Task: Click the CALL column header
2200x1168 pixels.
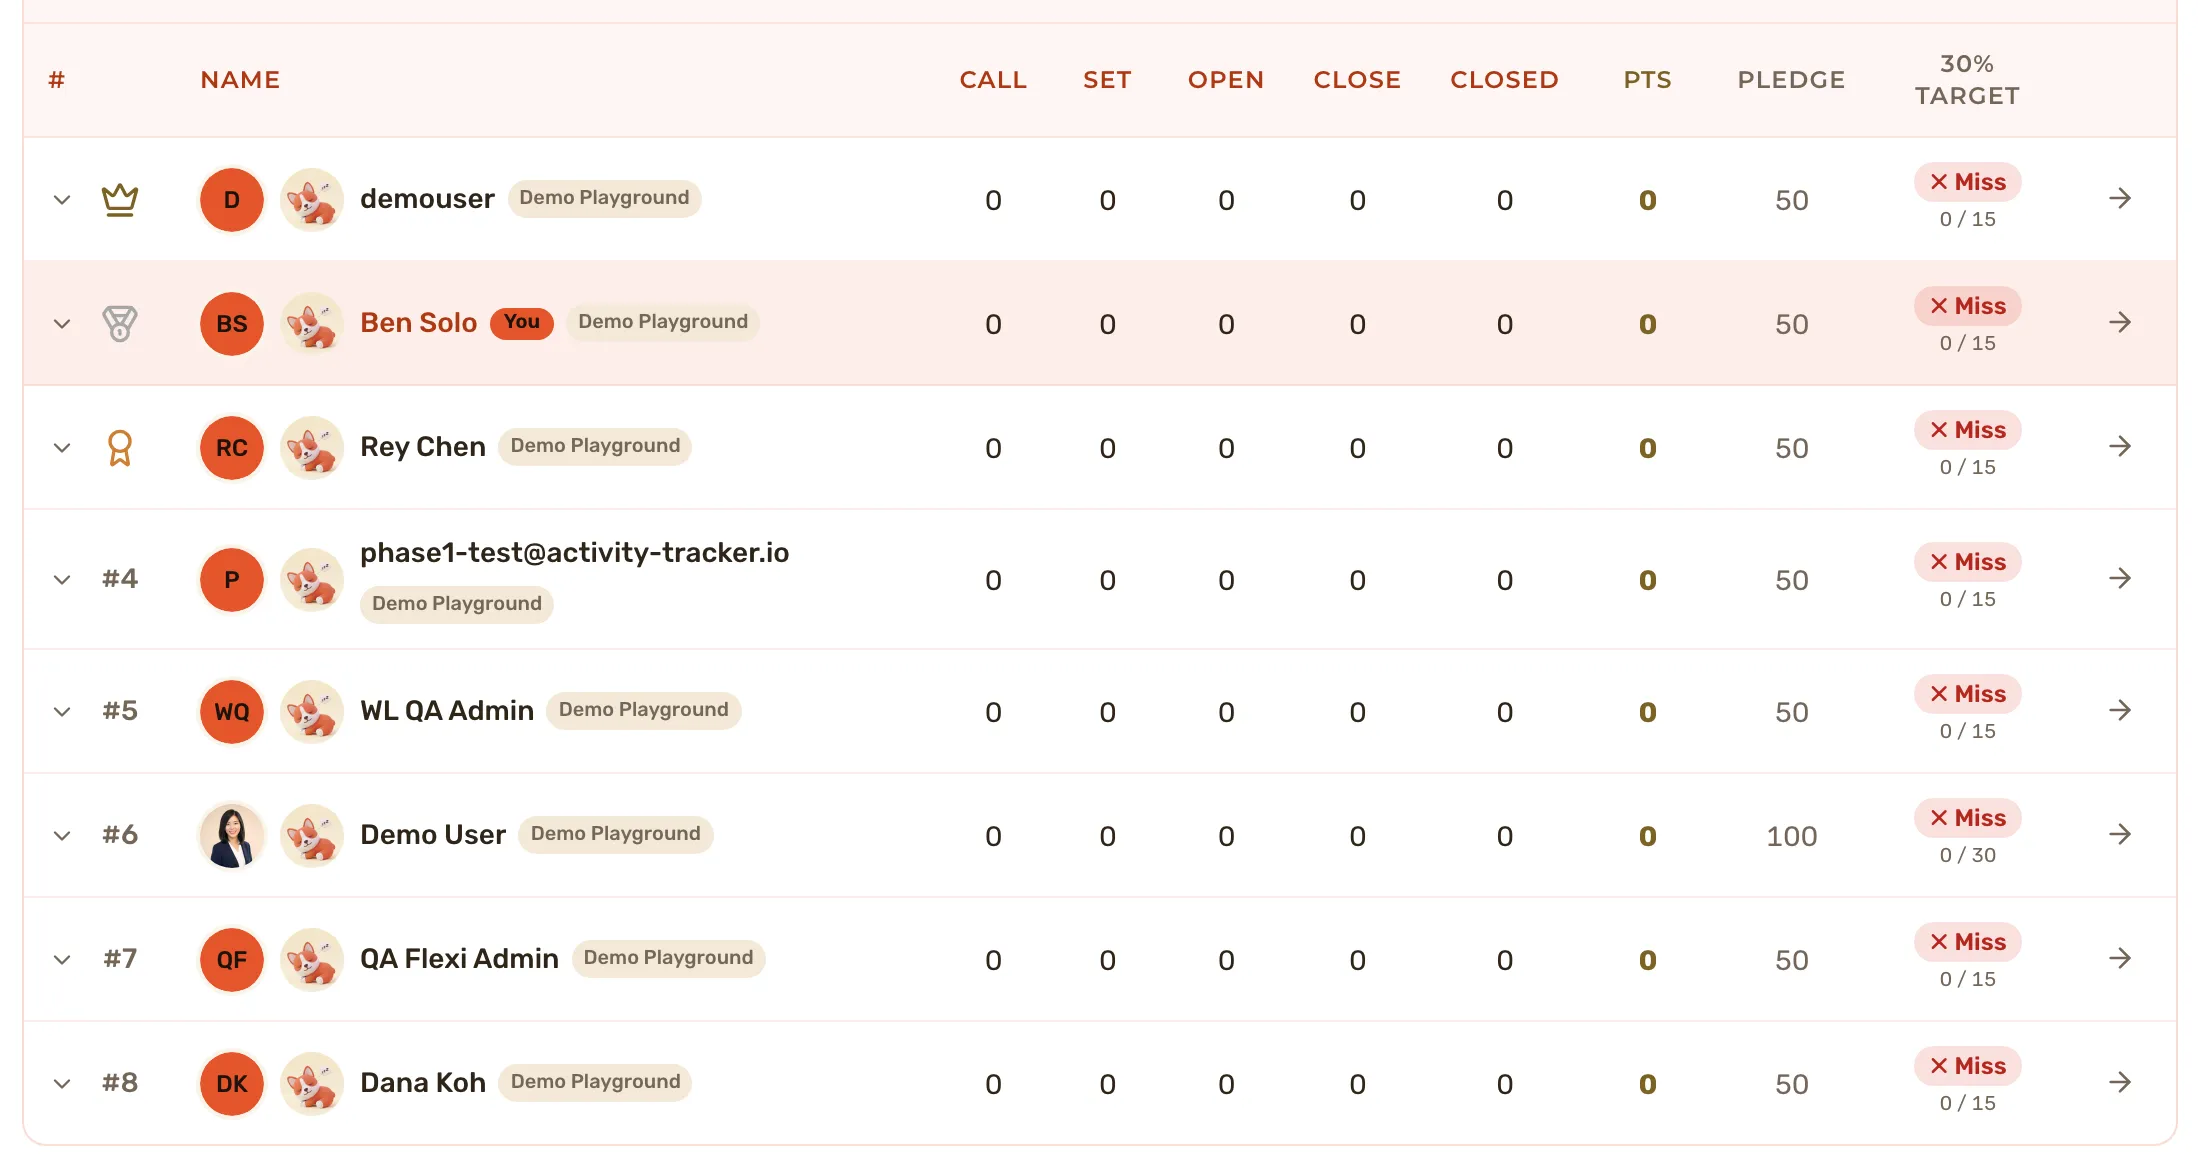Action: pos(993,80)
